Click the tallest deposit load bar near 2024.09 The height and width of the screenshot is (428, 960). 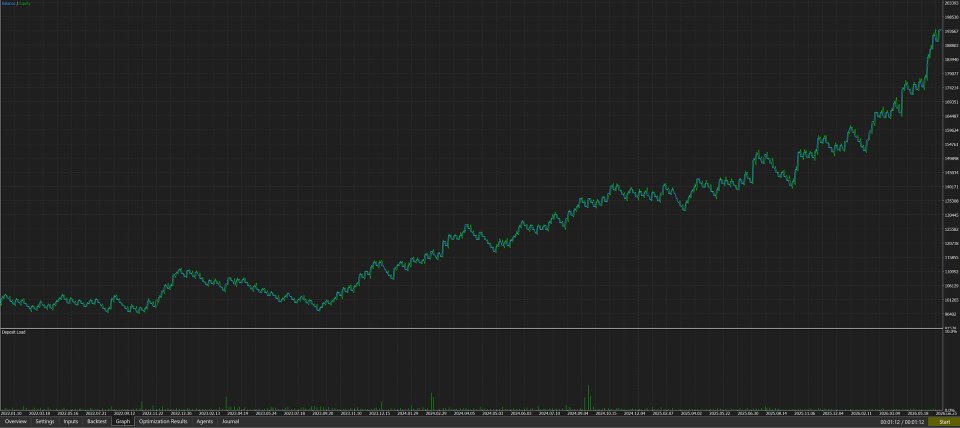click(588, 397)
